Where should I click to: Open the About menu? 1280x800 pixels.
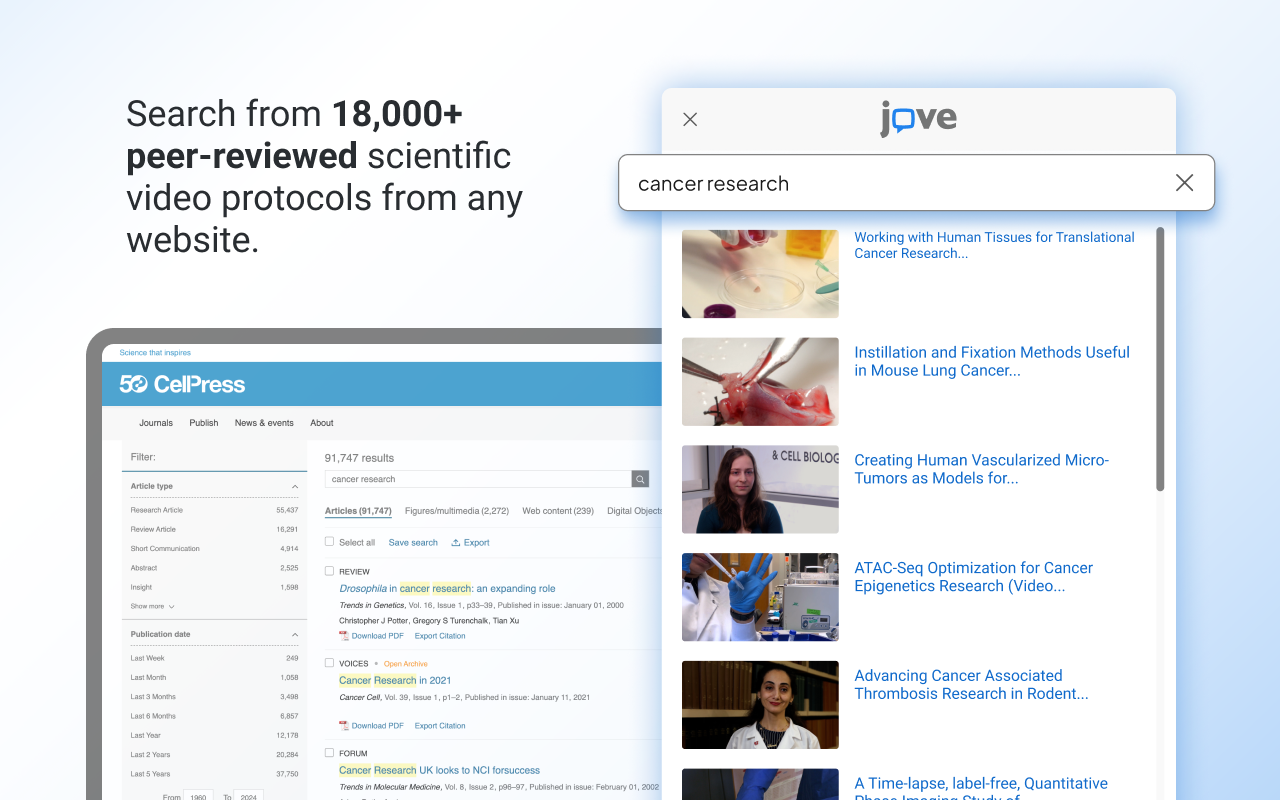point(322,423)
